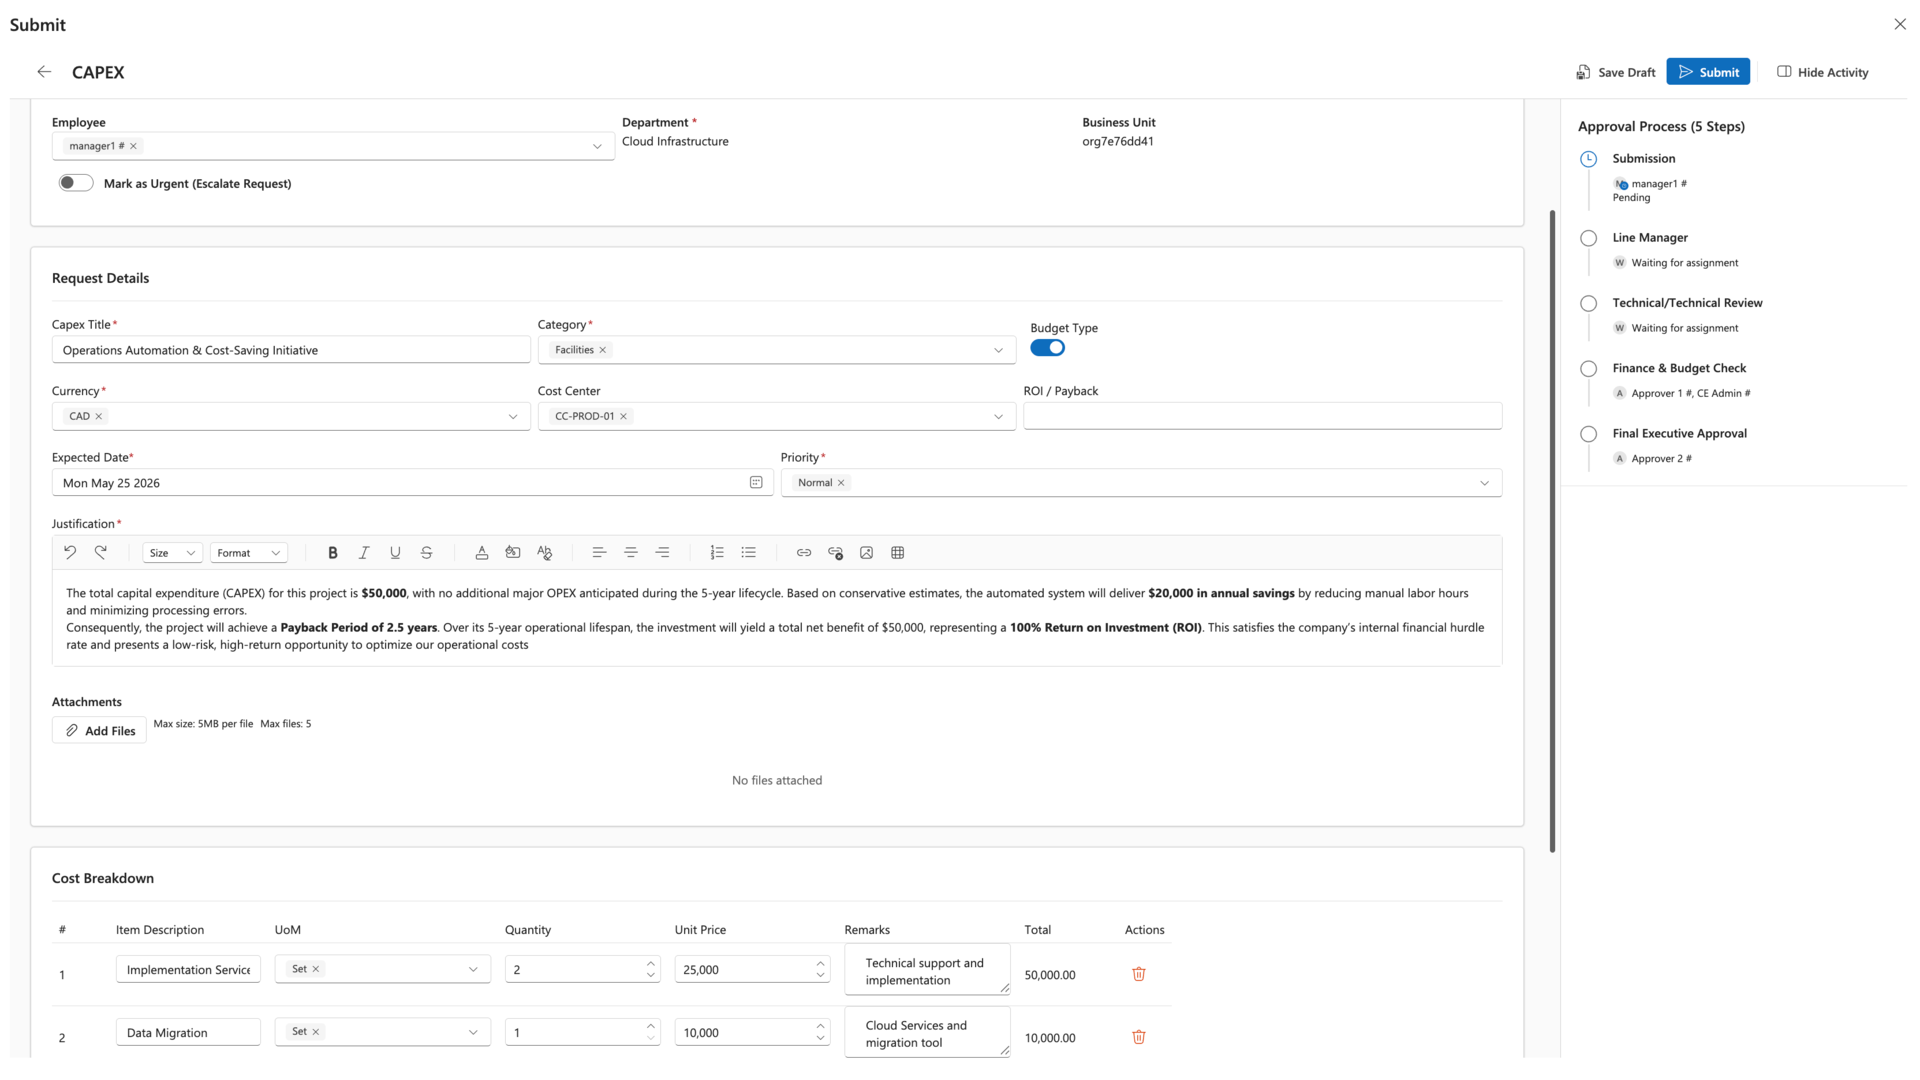Apply strikethrough to justification text
Viewport: 1920px width, 1080px height.
(x=427, y=553)
